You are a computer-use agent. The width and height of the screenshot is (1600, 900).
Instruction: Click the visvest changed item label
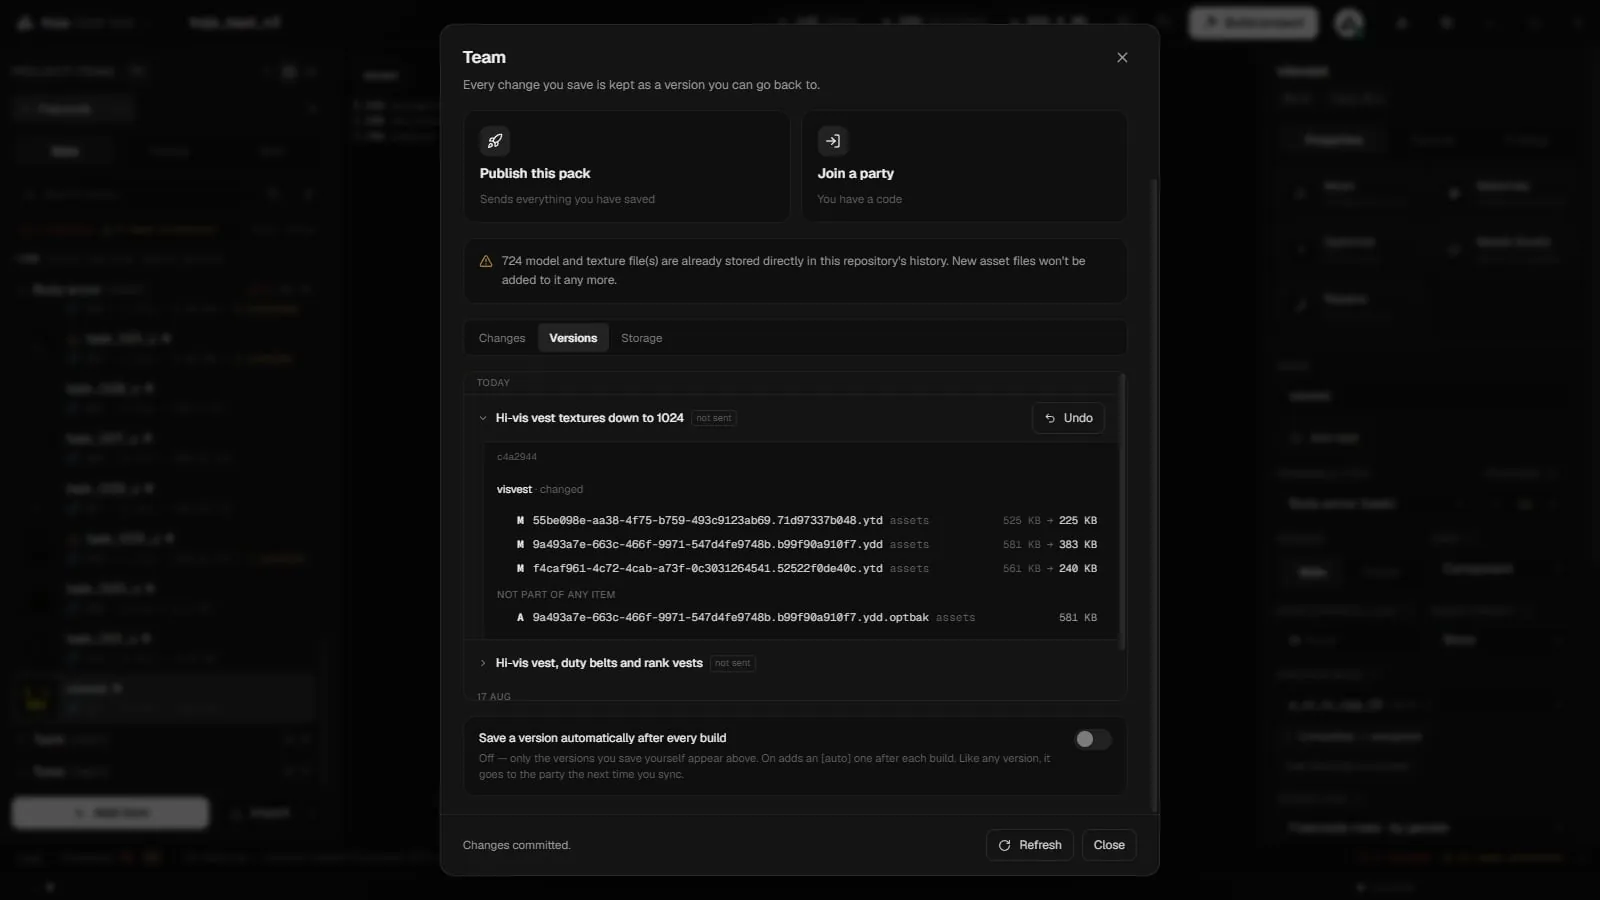[x=540, y=489]
